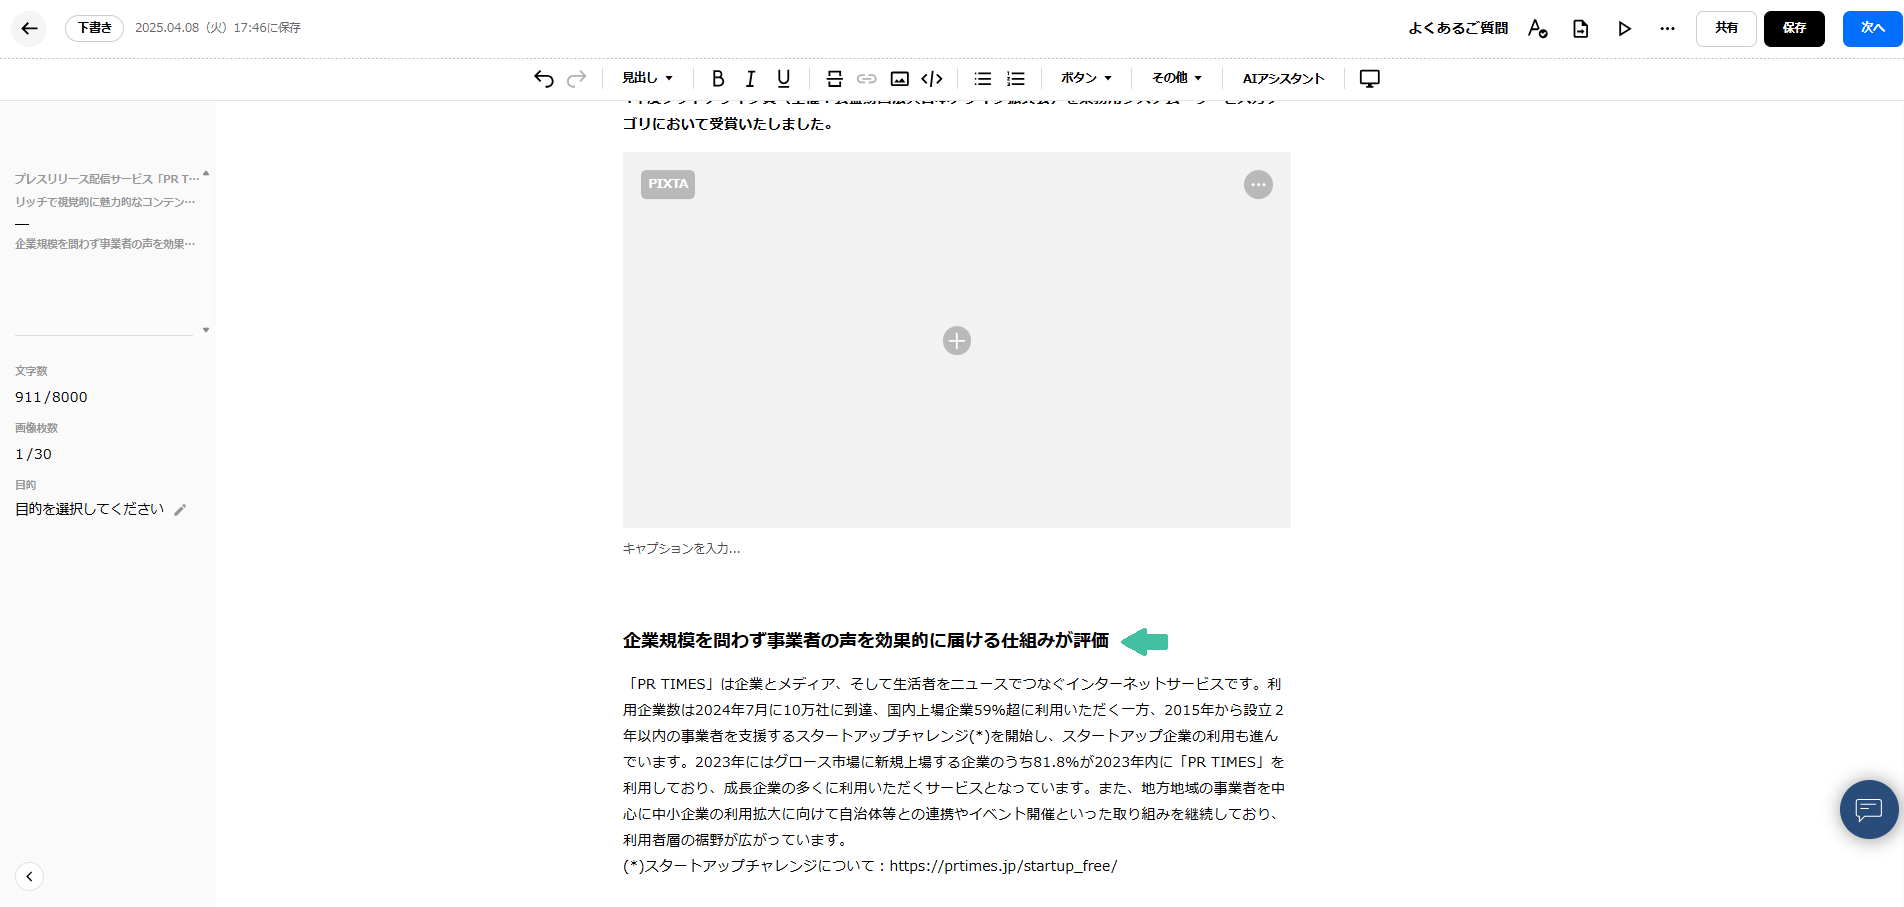Image resolution: width=1904 pixels, height=907 pixels.
Task: Insert embed code with the code icon
Action: tap(932, 79)
